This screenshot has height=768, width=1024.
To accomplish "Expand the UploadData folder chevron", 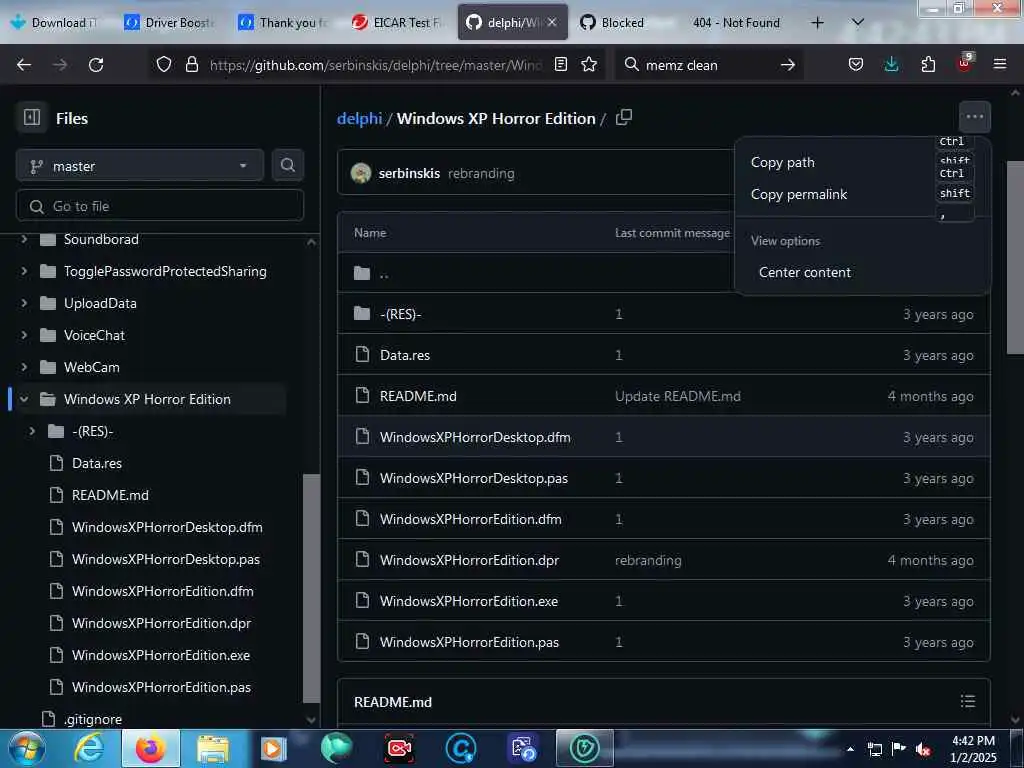I will click(24, 302).
